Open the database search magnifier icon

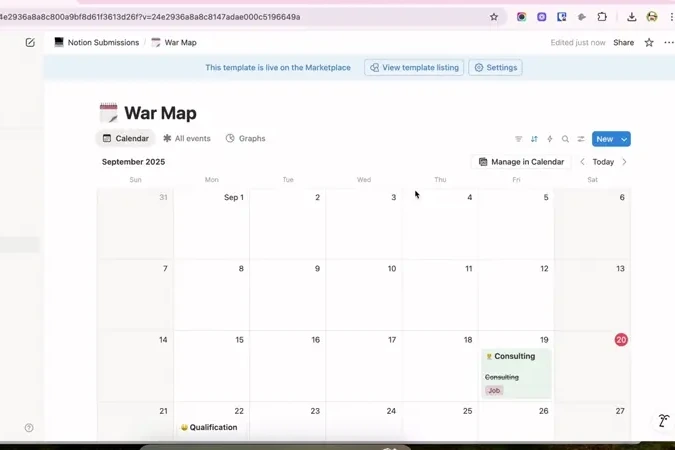click(x=565, y=139)
